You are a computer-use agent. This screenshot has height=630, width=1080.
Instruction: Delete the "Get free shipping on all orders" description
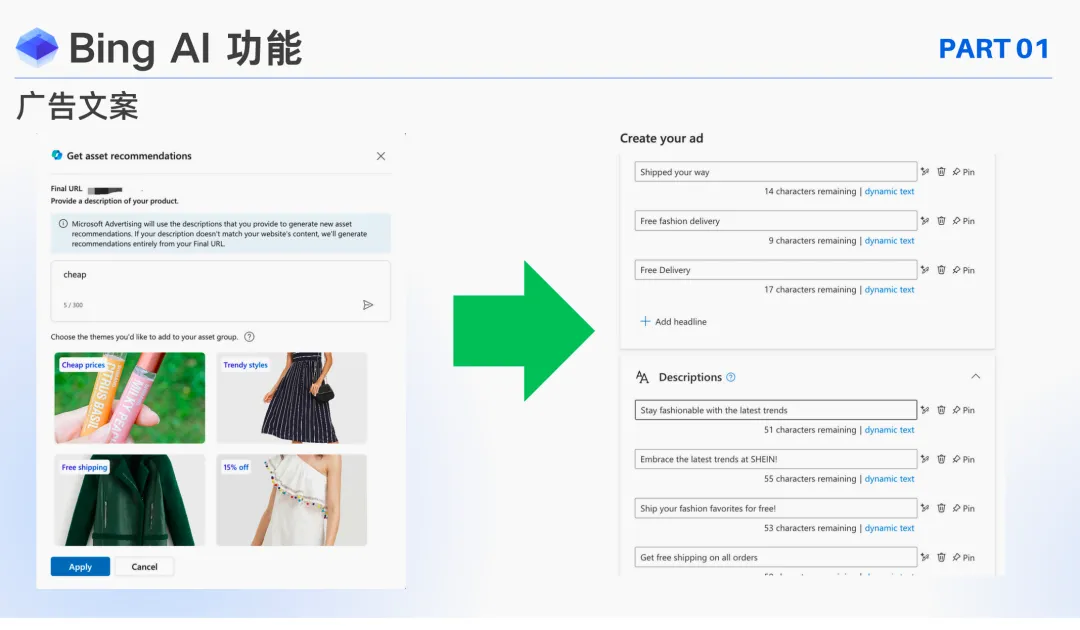coord(941,557)
